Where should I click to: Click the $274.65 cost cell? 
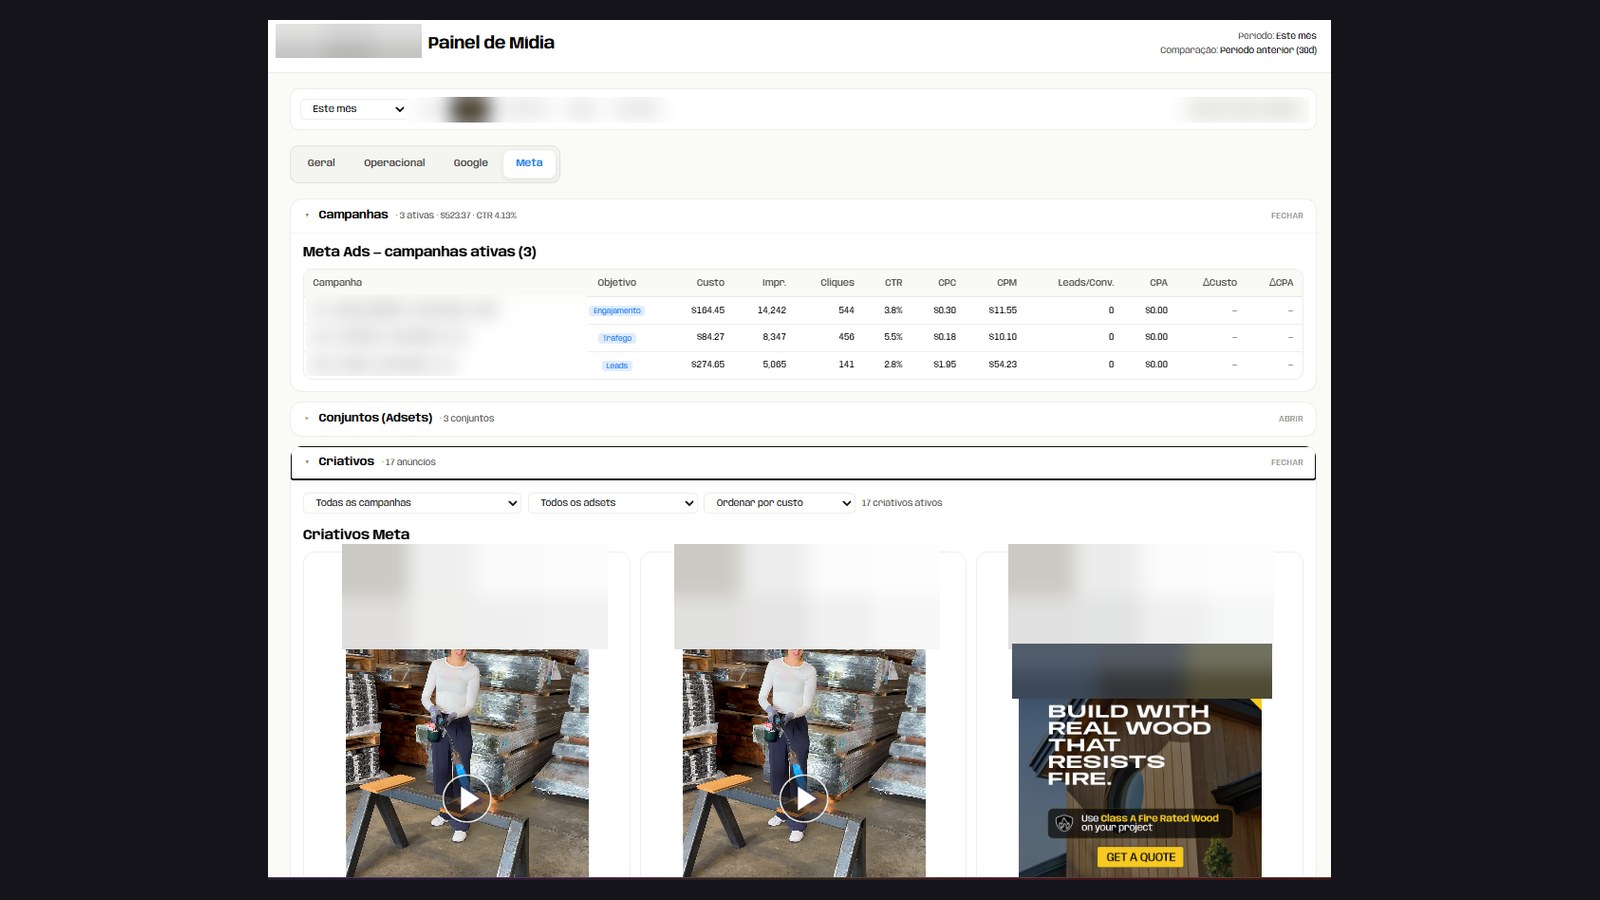(708, 365)
